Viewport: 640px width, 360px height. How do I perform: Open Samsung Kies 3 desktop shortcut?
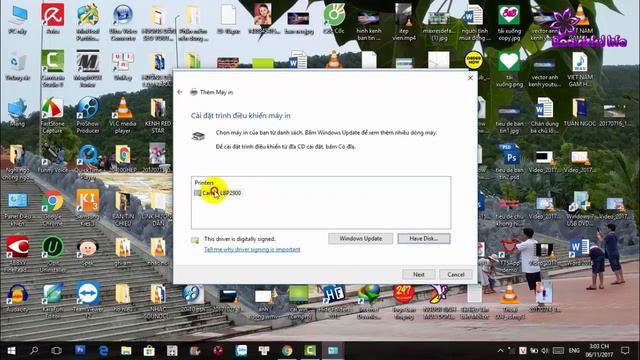88,208
